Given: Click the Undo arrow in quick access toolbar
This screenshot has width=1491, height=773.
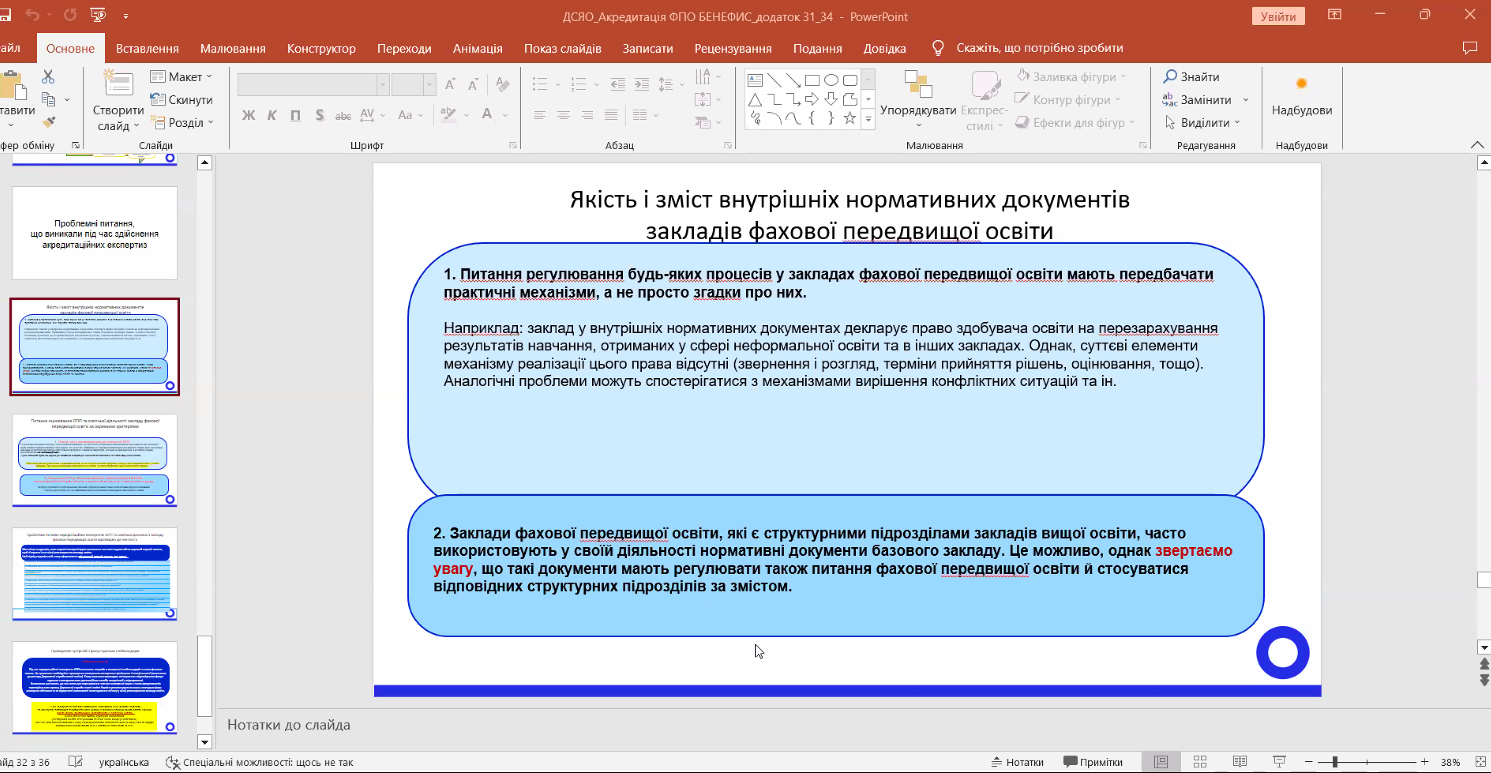Looking at the screenshot, I should (33, 16).
